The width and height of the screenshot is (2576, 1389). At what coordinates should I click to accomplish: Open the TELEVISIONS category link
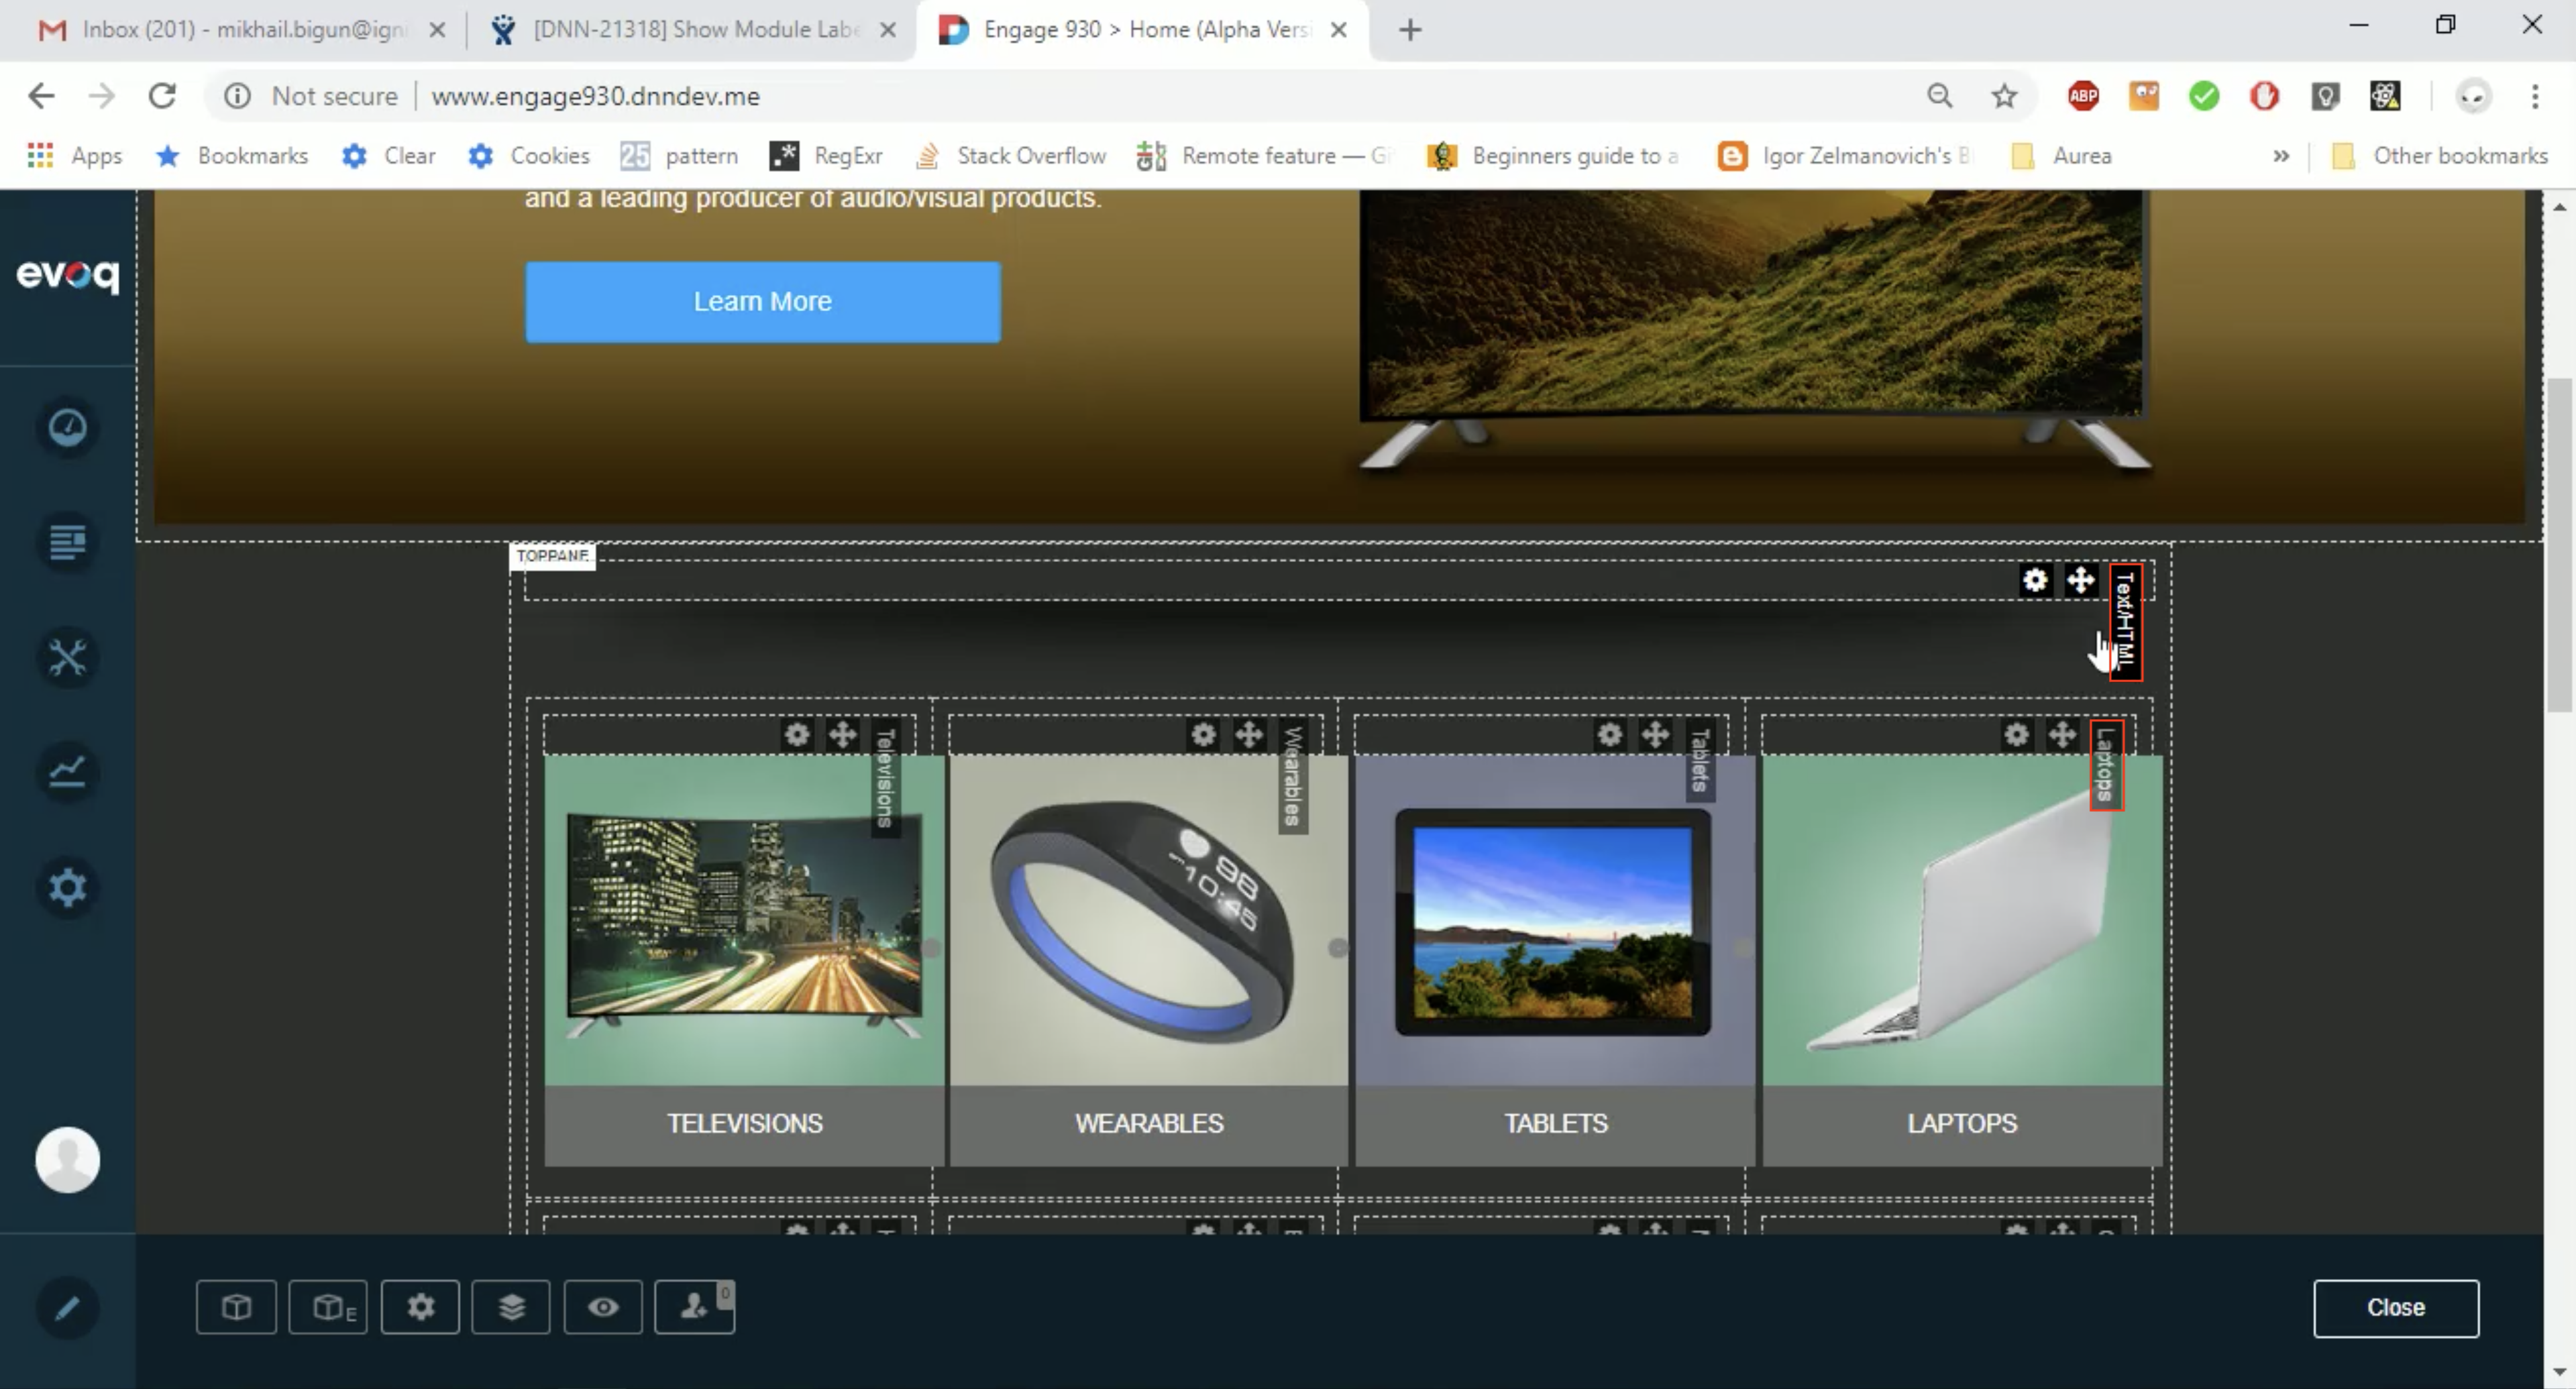pos(745,1123)
